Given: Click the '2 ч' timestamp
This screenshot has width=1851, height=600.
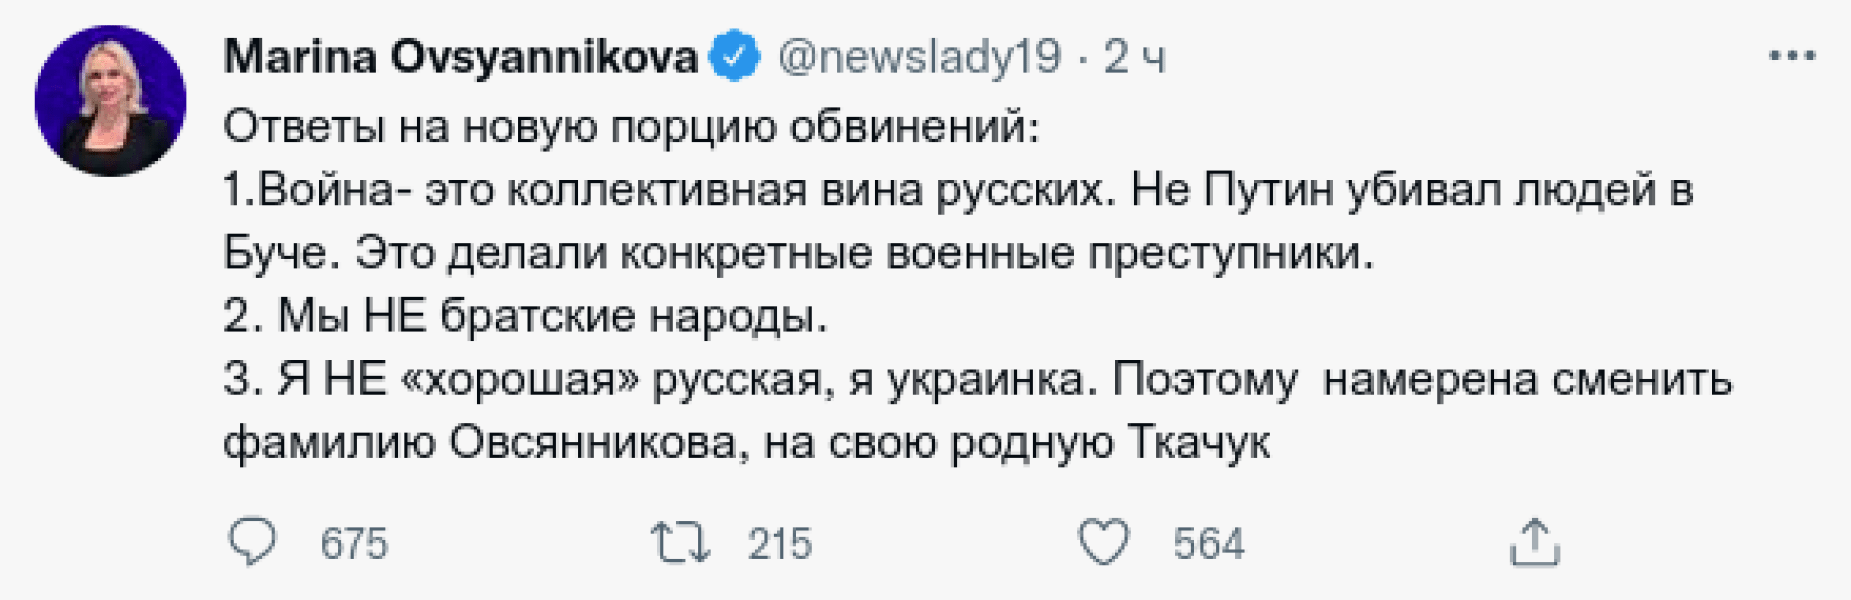Looking at the screenshot, I should coord(1130,57).
